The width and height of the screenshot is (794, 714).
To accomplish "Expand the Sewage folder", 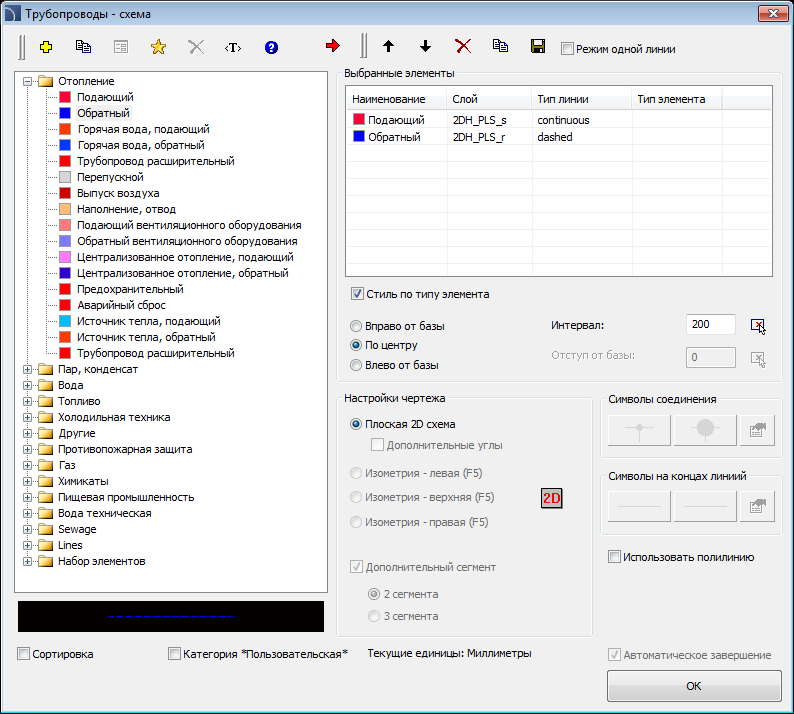I will [27, 529].
